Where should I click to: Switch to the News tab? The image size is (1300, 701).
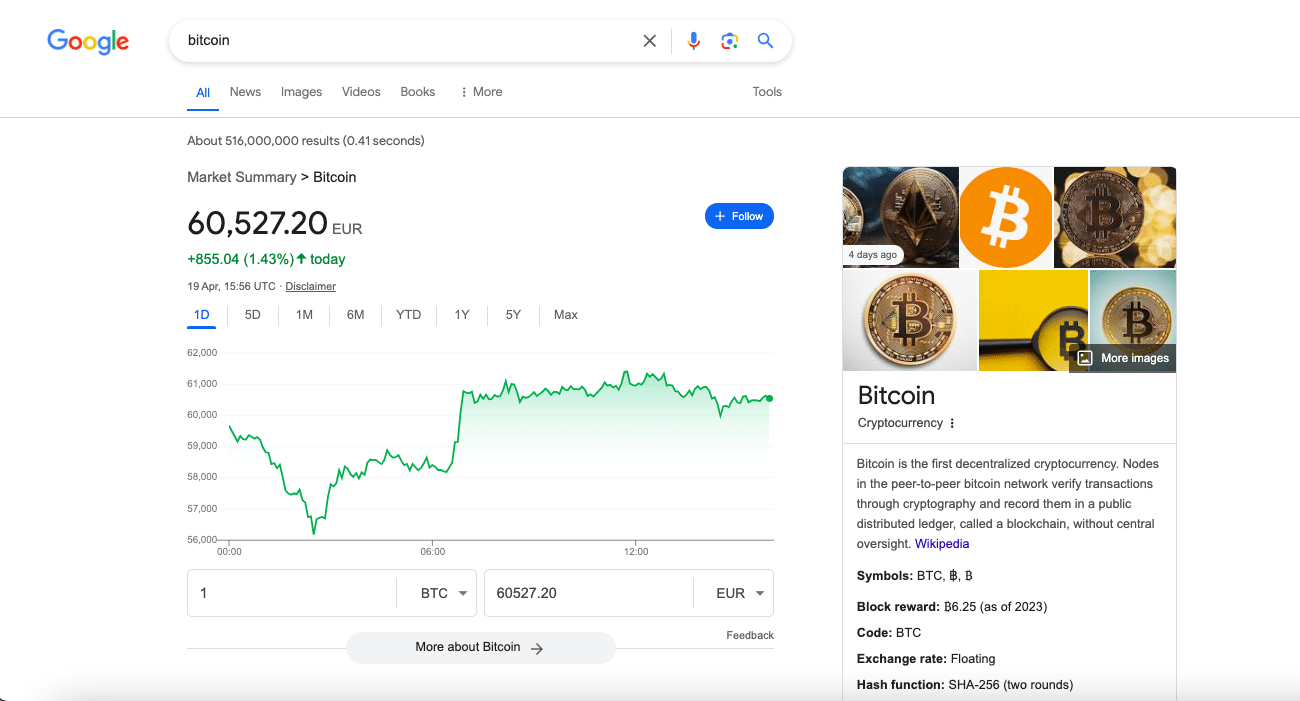point(245,92)
